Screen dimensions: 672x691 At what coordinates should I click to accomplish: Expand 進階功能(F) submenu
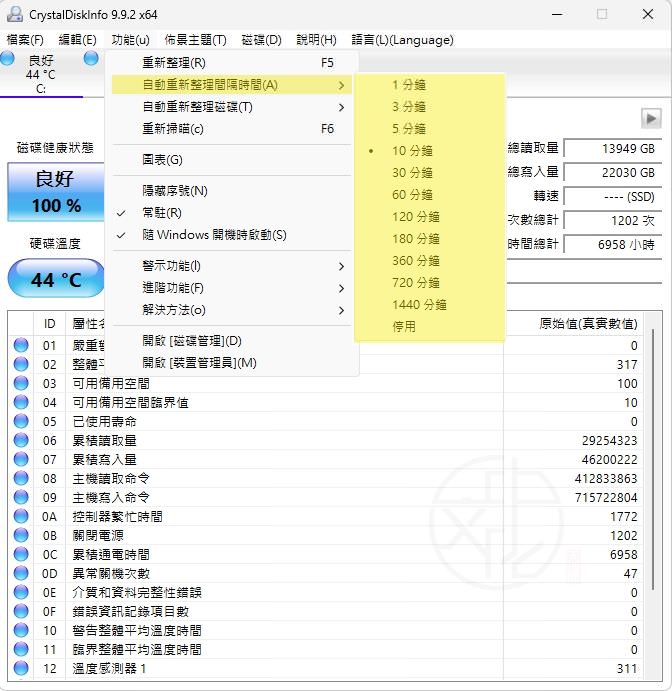coord(232,288)
